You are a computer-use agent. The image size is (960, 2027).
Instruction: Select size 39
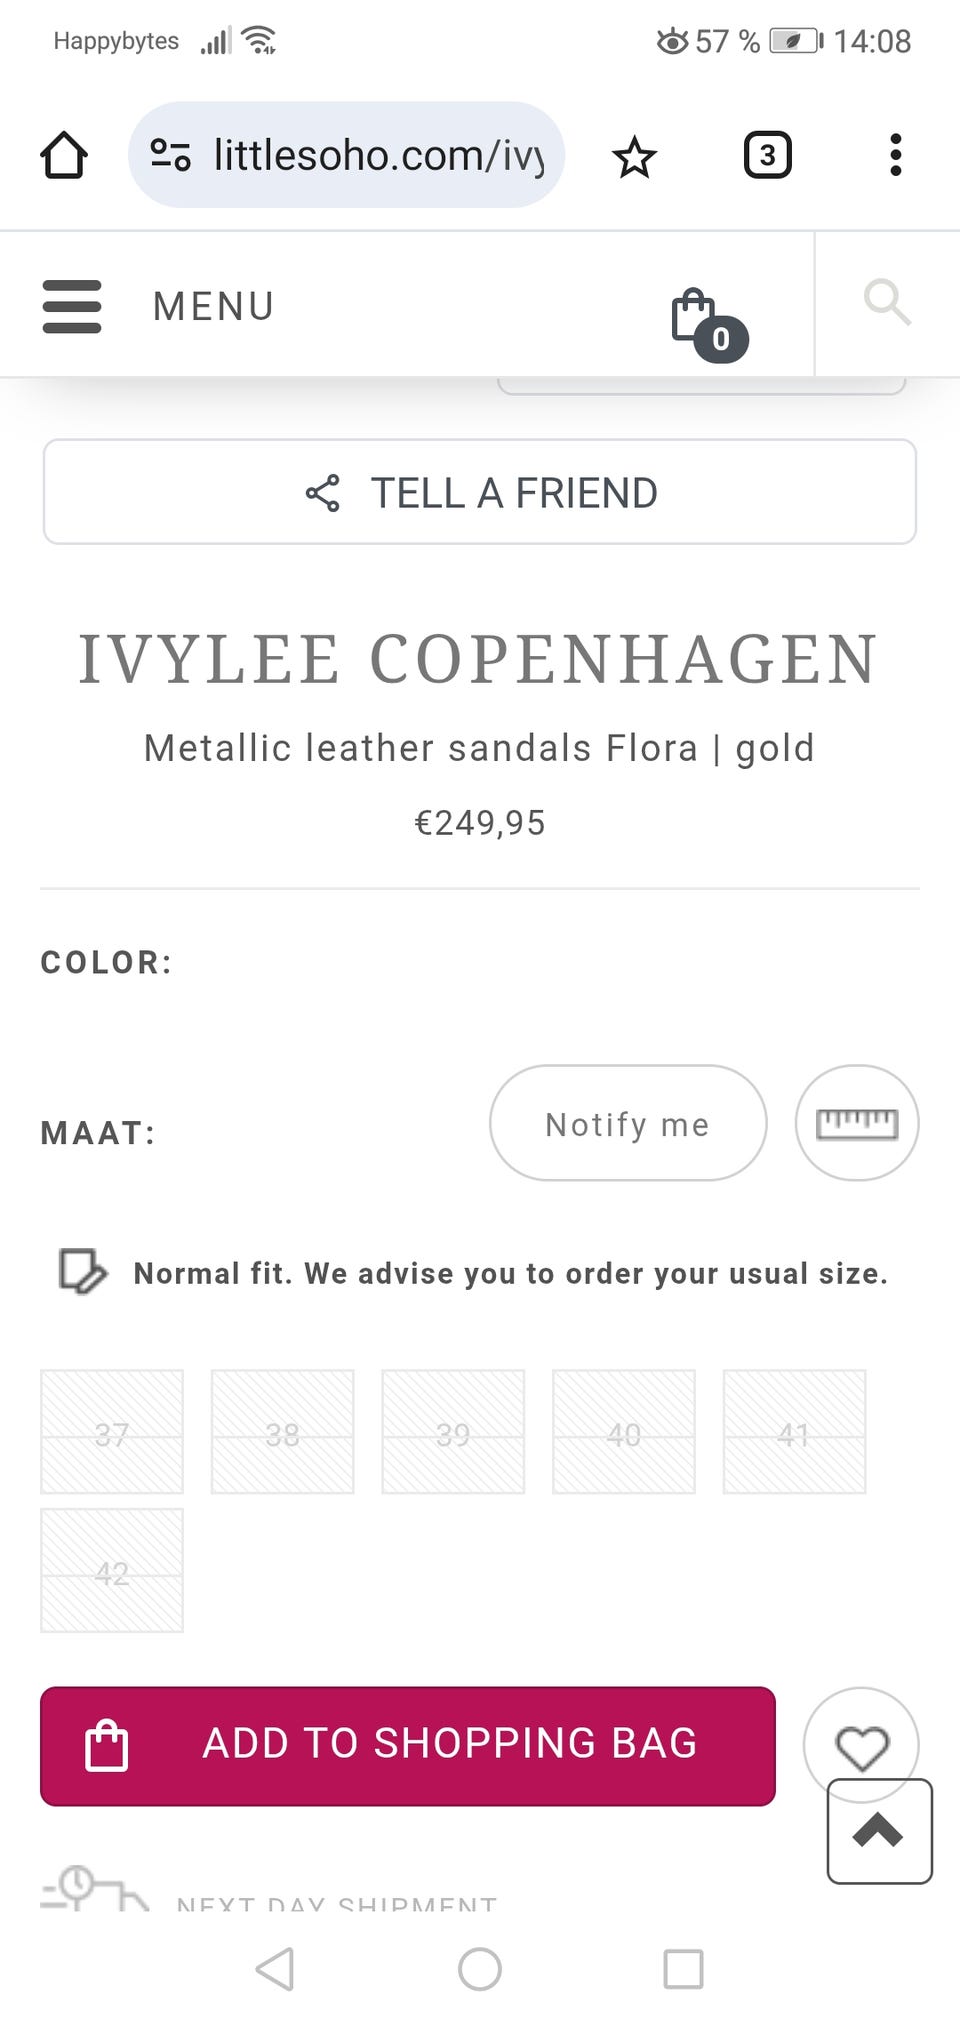pyautogui.click(x=453, y=1432)
